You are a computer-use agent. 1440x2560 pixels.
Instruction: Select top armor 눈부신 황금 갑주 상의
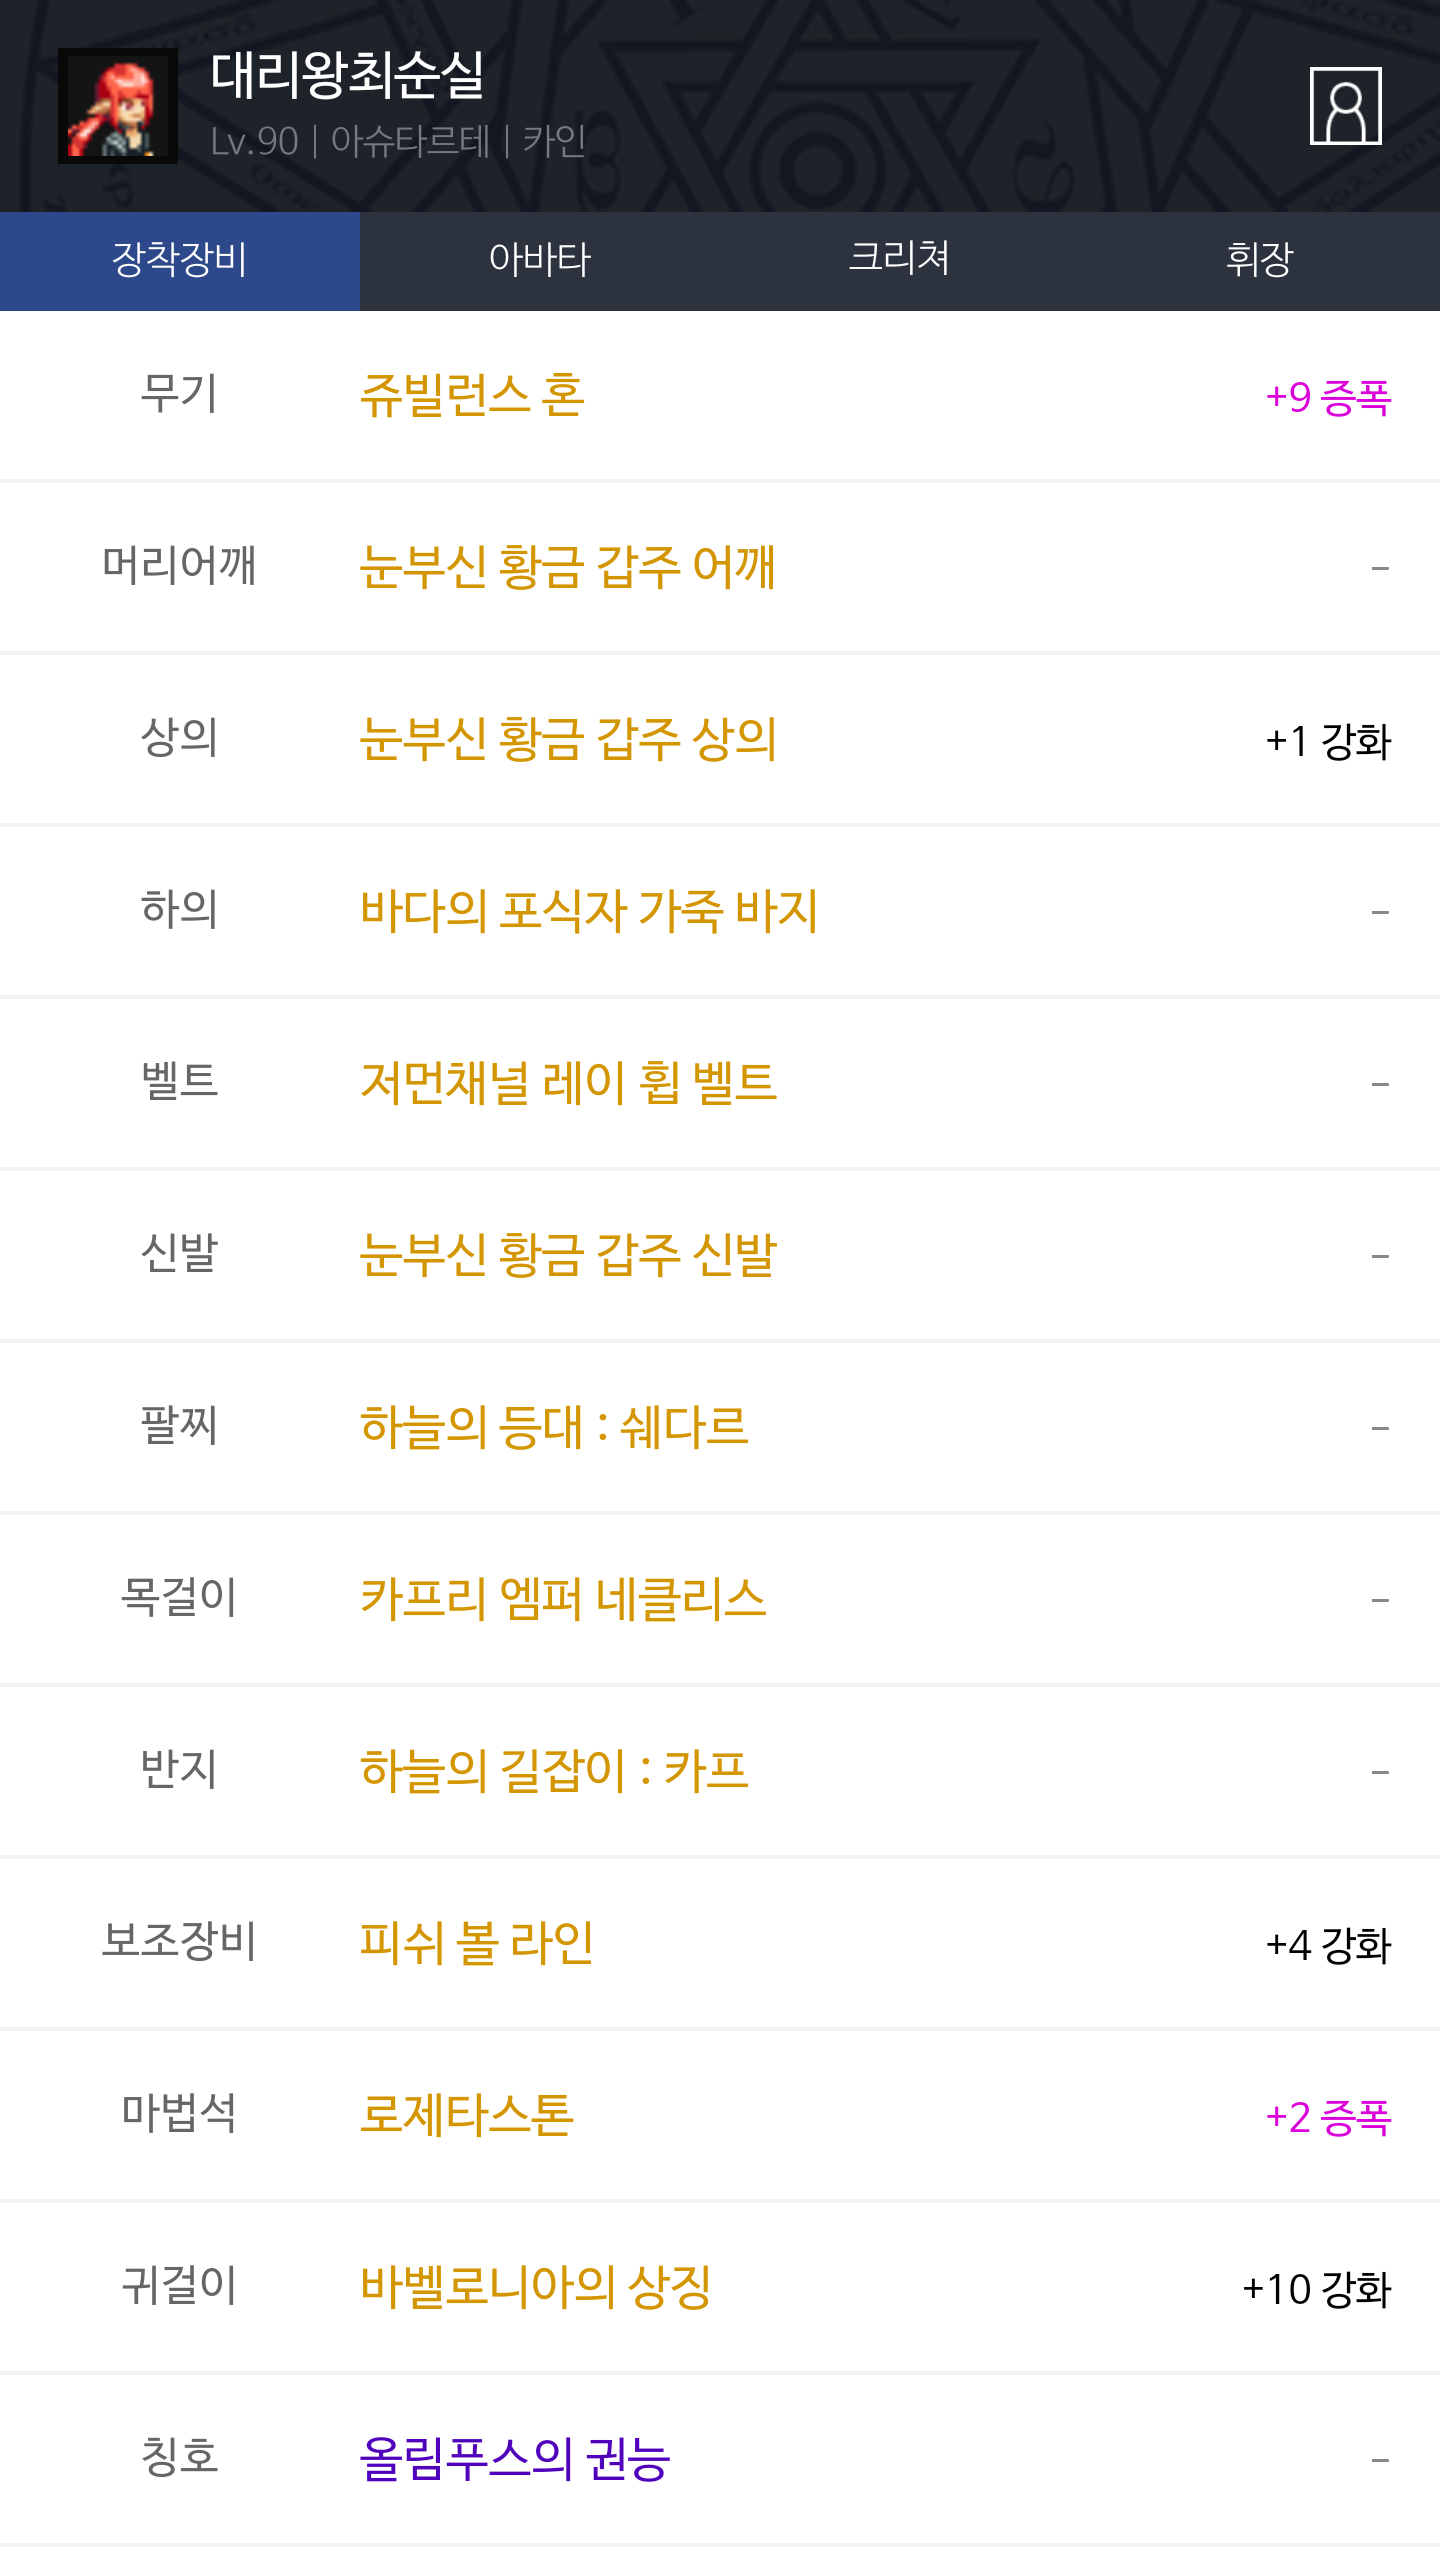568,740
